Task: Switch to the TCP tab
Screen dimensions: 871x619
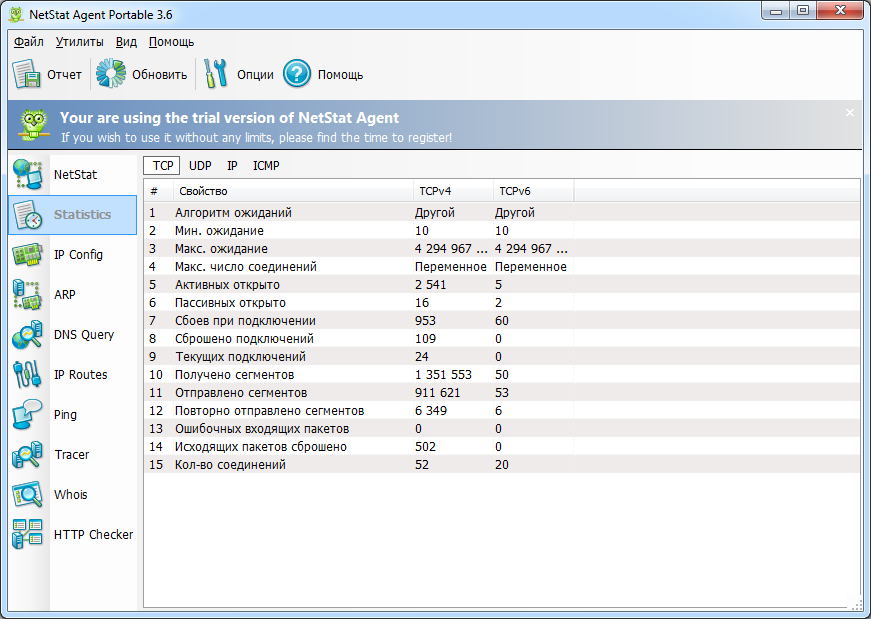Action: pyautogui.click(x=162, y=166)
